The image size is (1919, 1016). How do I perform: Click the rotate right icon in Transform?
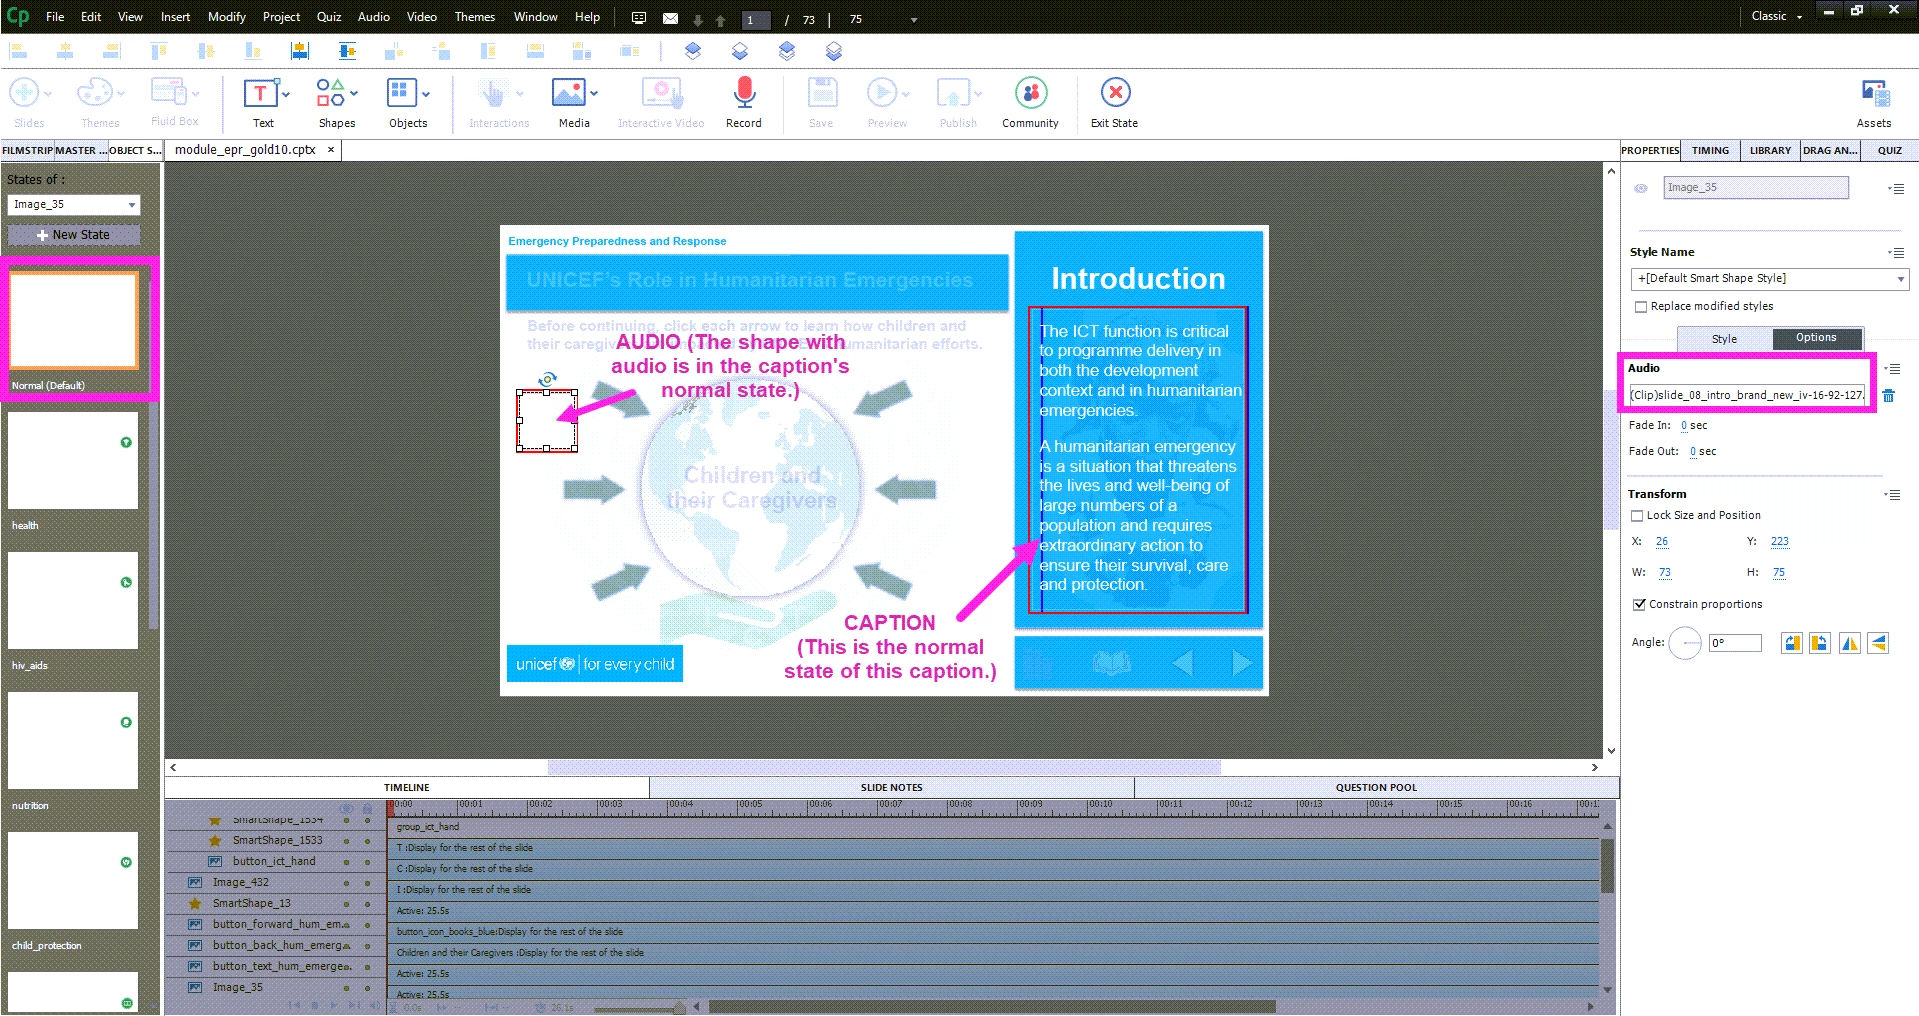(1791, 643)
